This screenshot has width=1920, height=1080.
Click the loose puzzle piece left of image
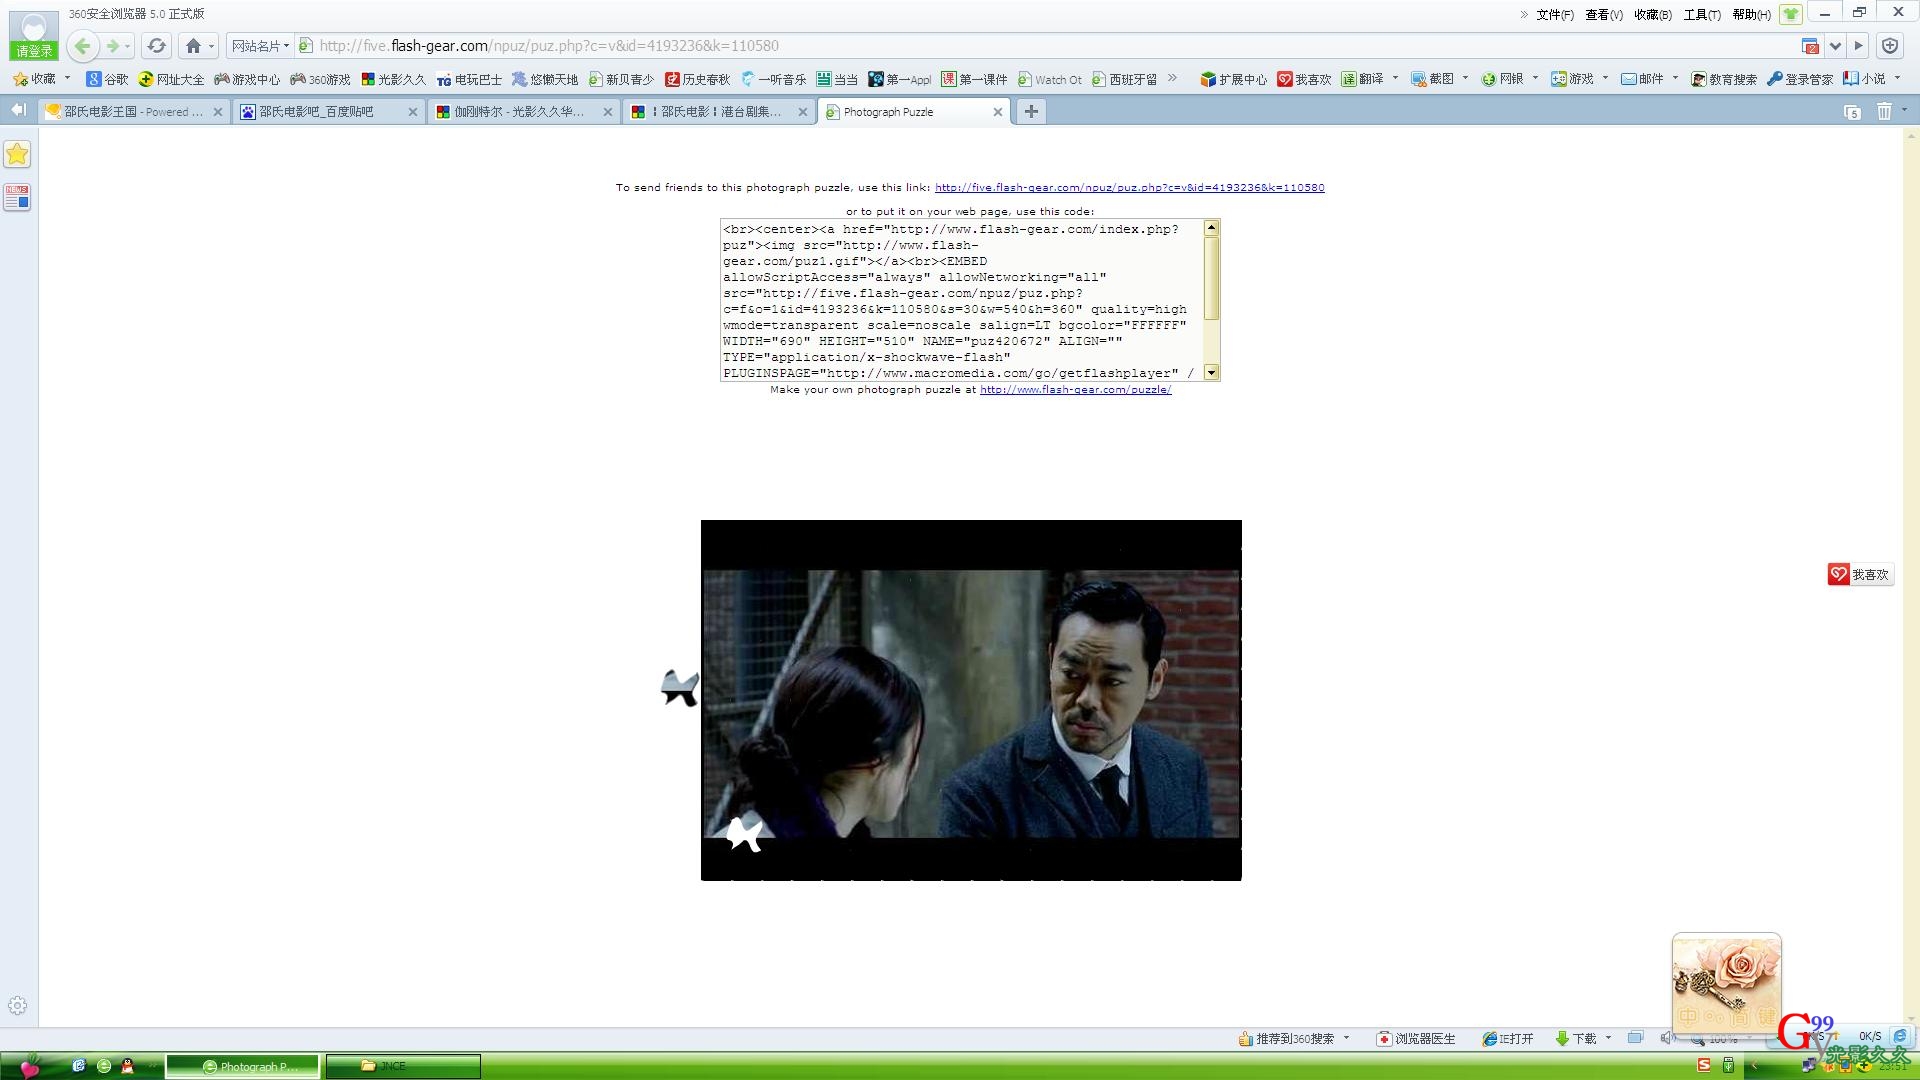point(680,688)
